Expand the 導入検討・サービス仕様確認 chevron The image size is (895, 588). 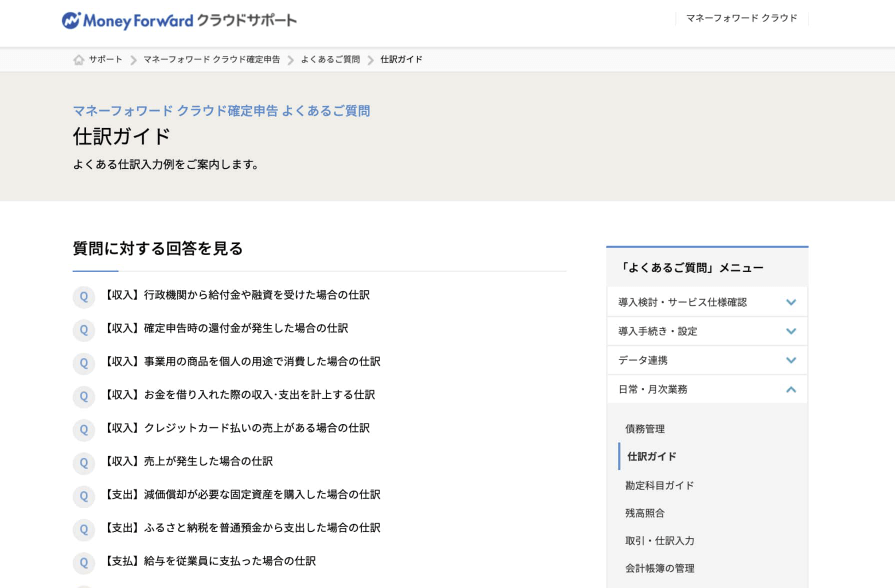[791, 302]
